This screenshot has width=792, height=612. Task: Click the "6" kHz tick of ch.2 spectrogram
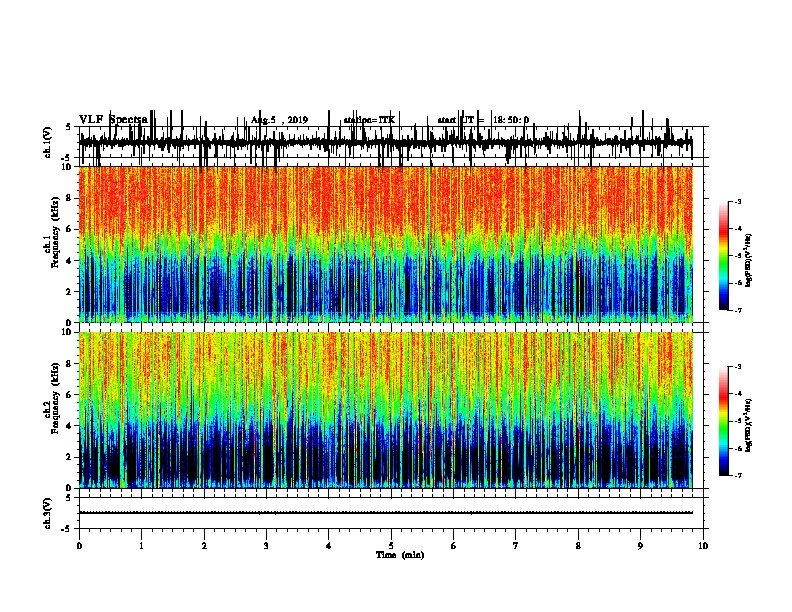point(70,395)
